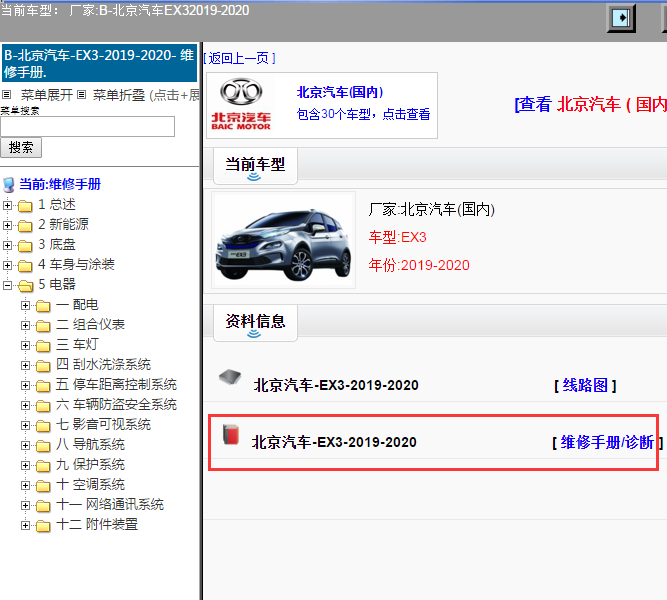Image resolution: width=667 pixels, height=600 pixels.
Task: Collapse the 5 电器 tree node
Action: pos(7,286)
